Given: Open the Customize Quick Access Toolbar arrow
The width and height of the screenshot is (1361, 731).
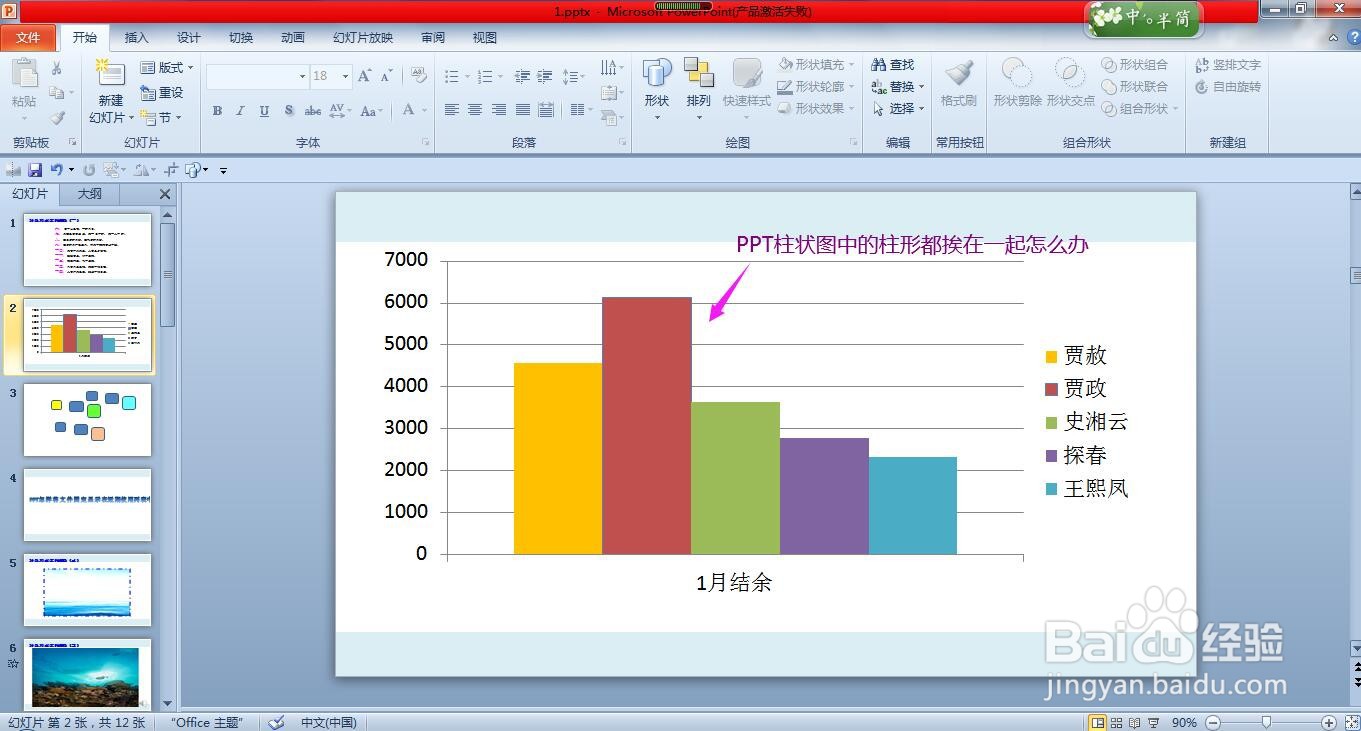Looking at the screenshot, I should (x=223, y=171).
